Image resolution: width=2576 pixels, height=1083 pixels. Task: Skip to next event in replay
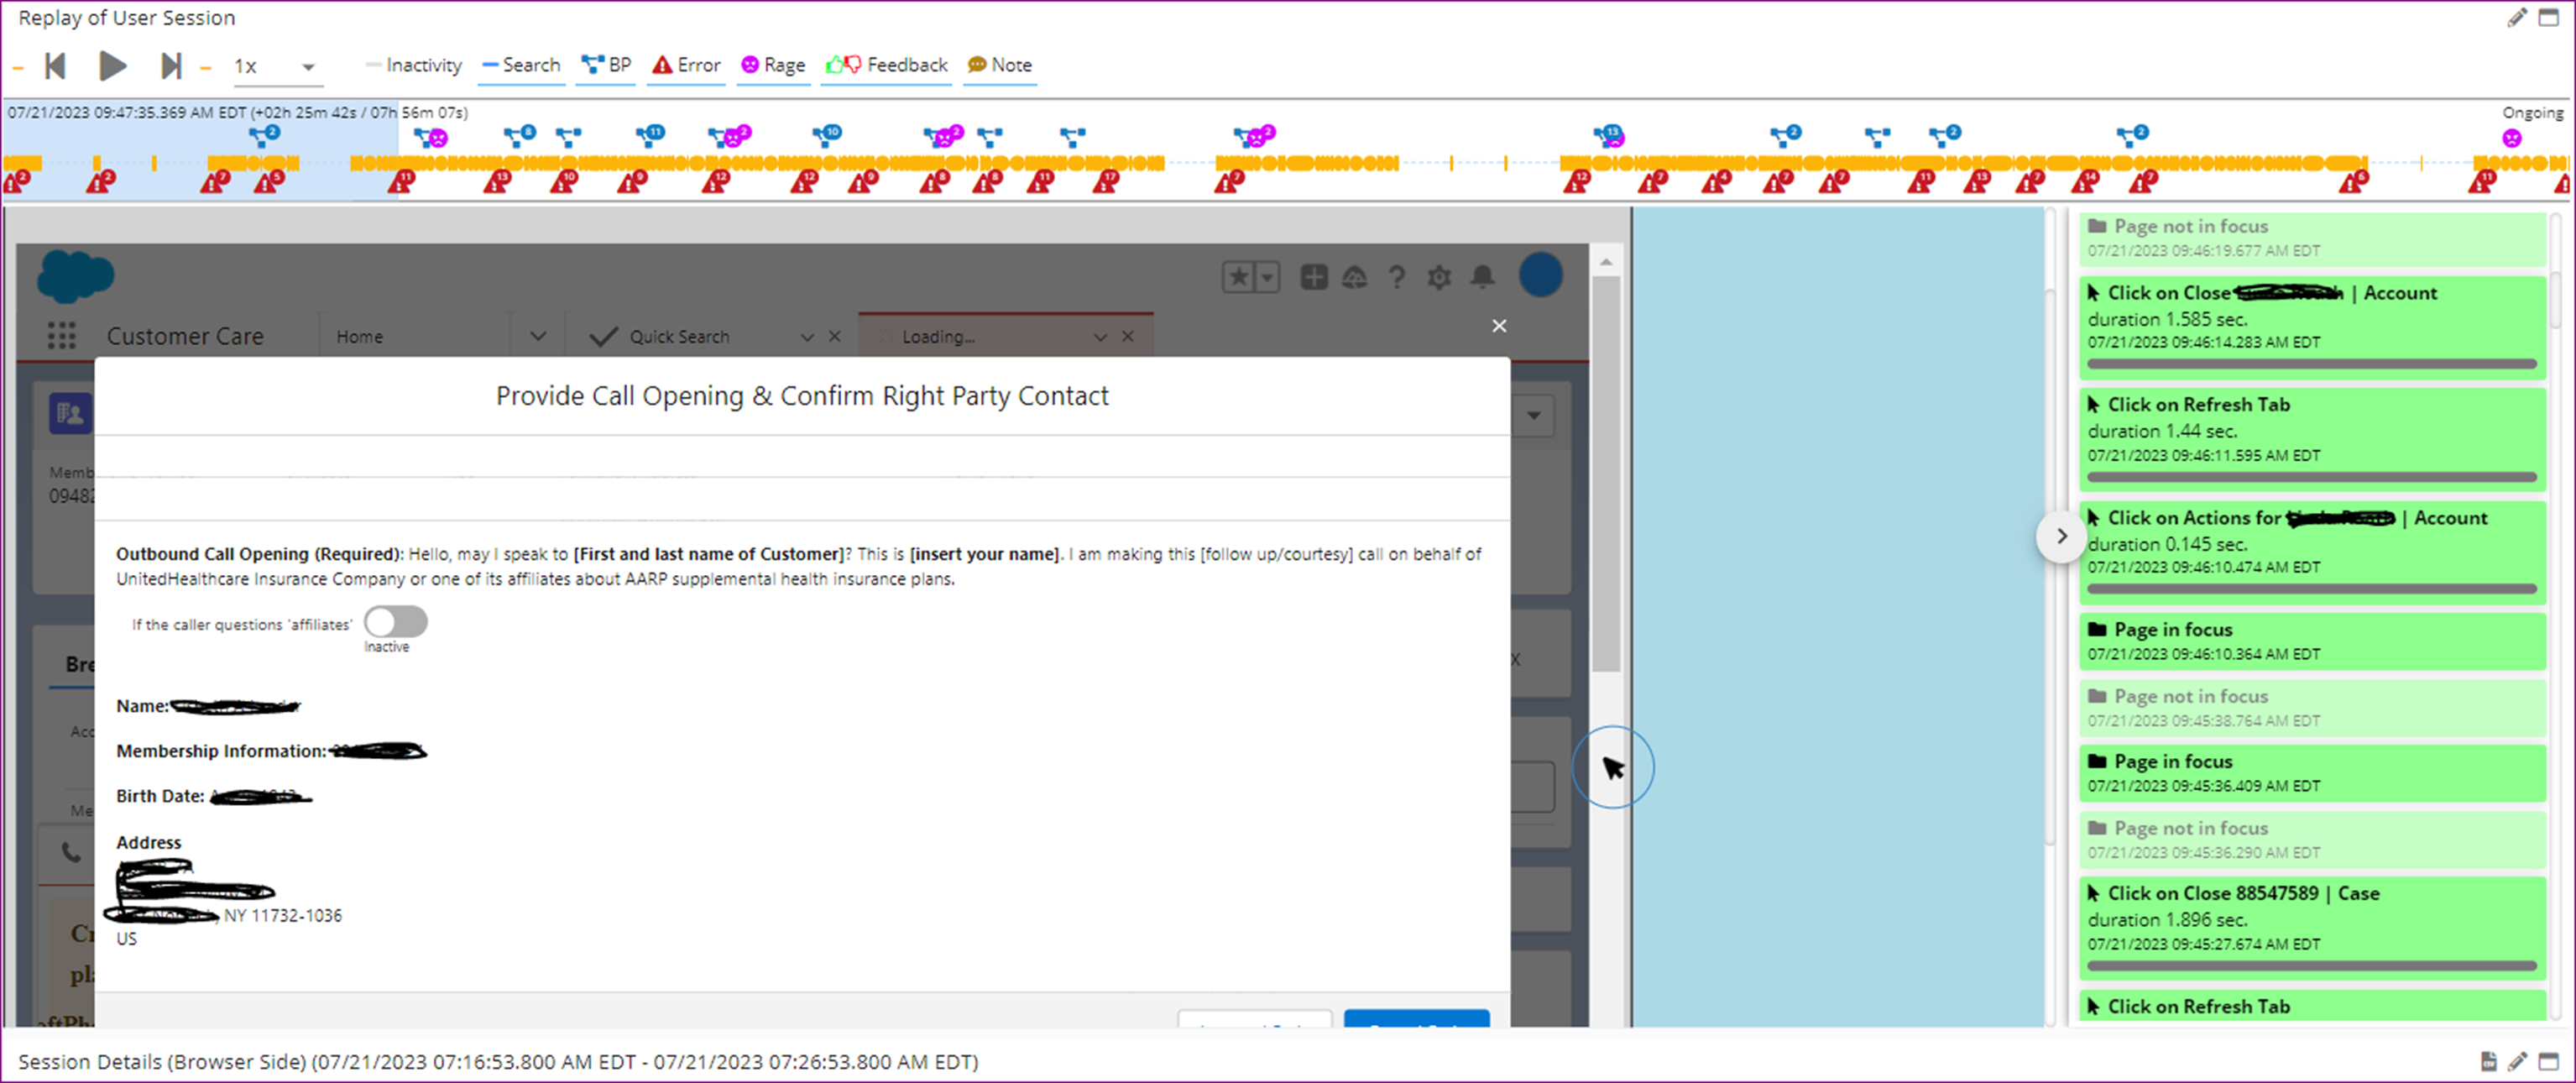[x=171, y=66]
